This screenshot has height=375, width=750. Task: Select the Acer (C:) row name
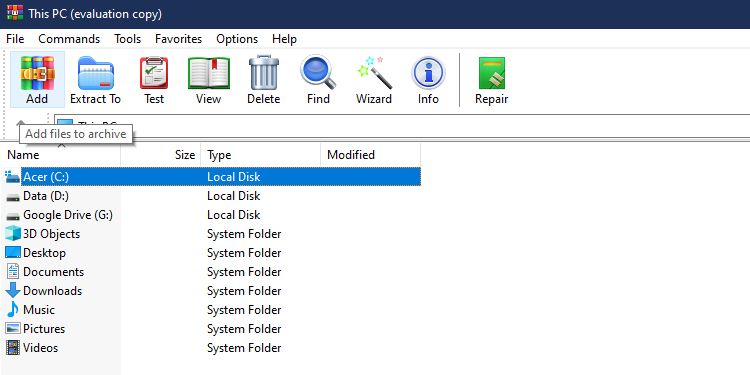click(46, 177)
